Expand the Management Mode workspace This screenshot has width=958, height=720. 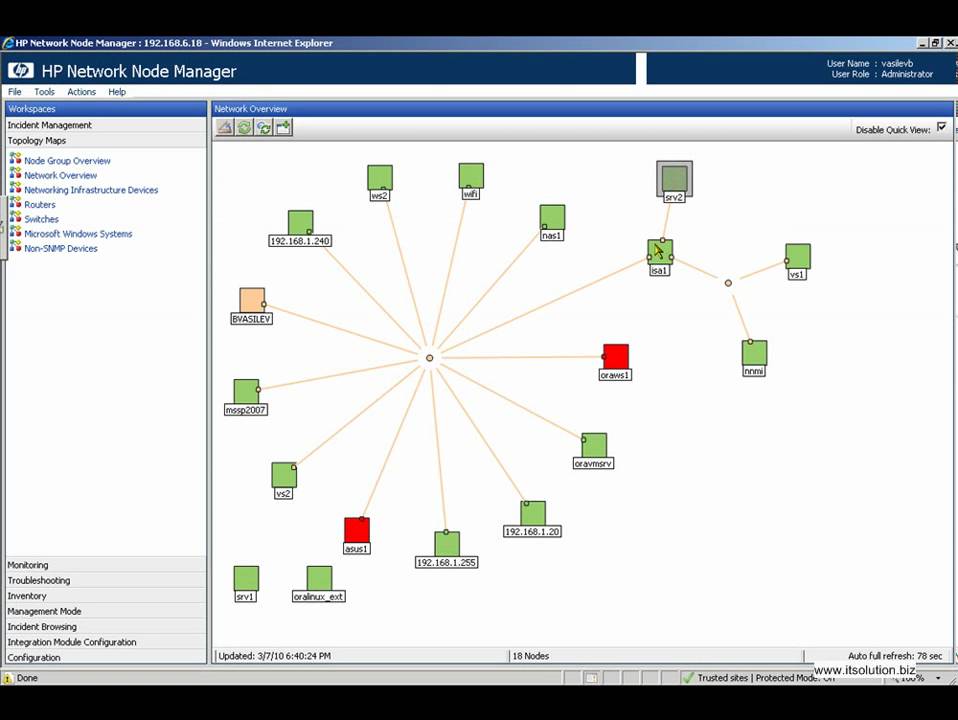[x=106, y=611]
